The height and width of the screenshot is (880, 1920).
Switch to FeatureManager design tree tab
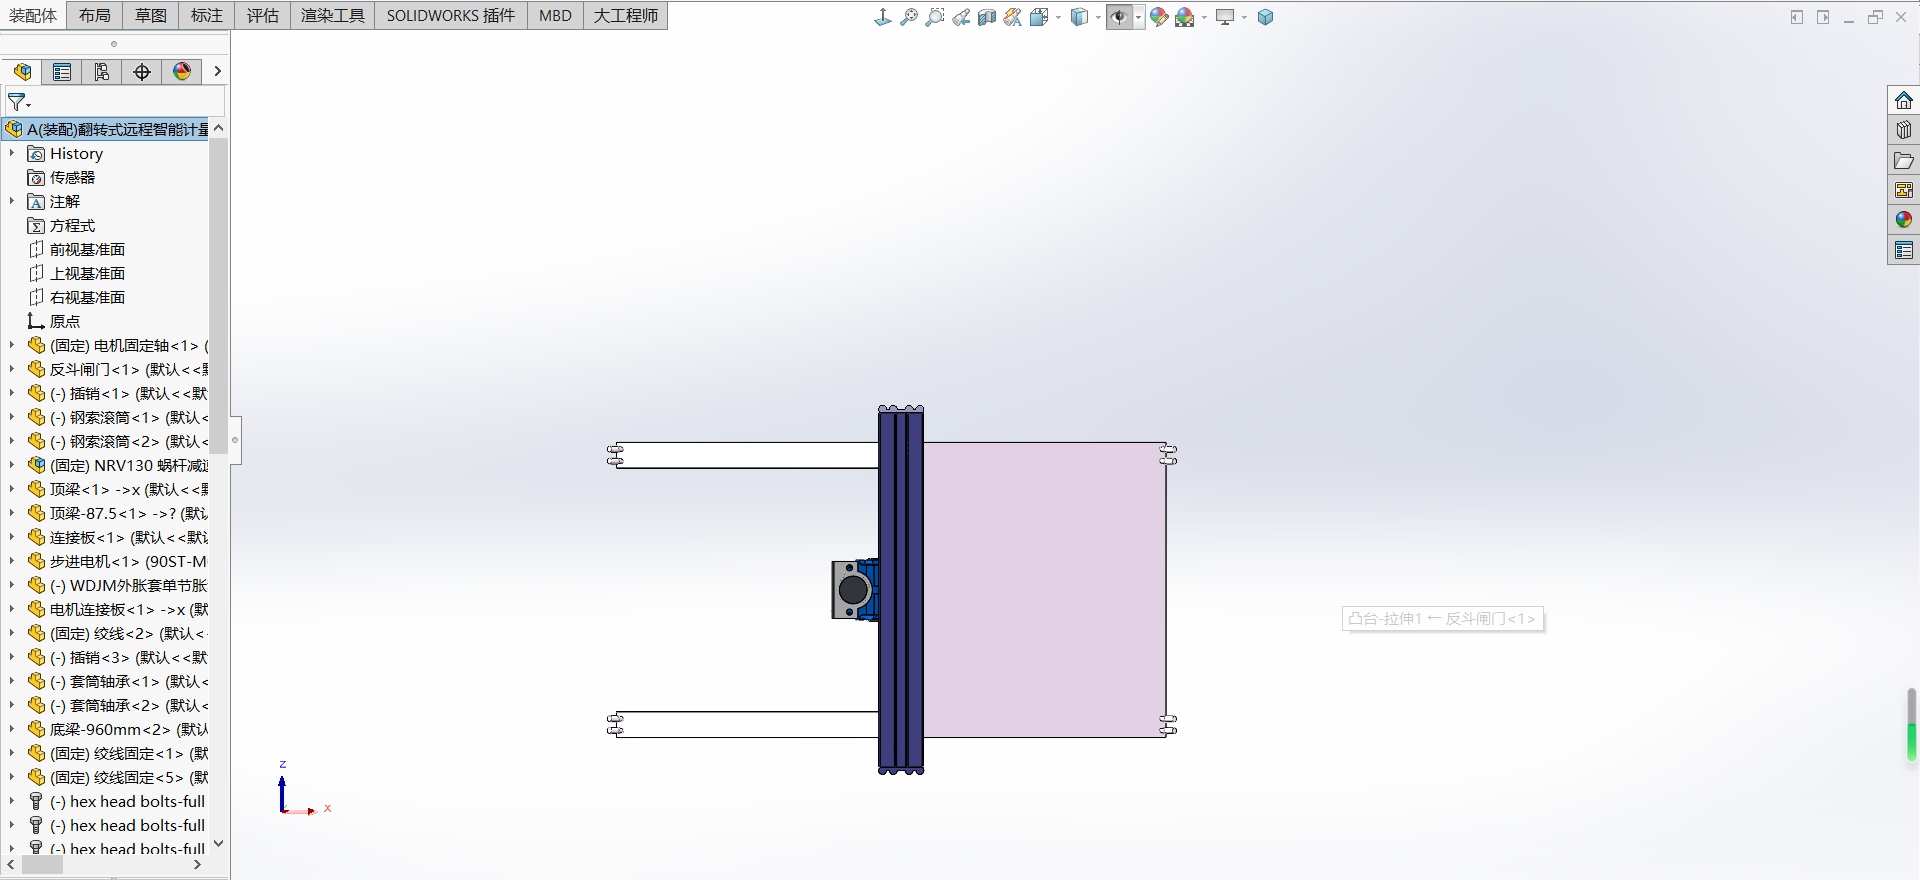[22, 72]
